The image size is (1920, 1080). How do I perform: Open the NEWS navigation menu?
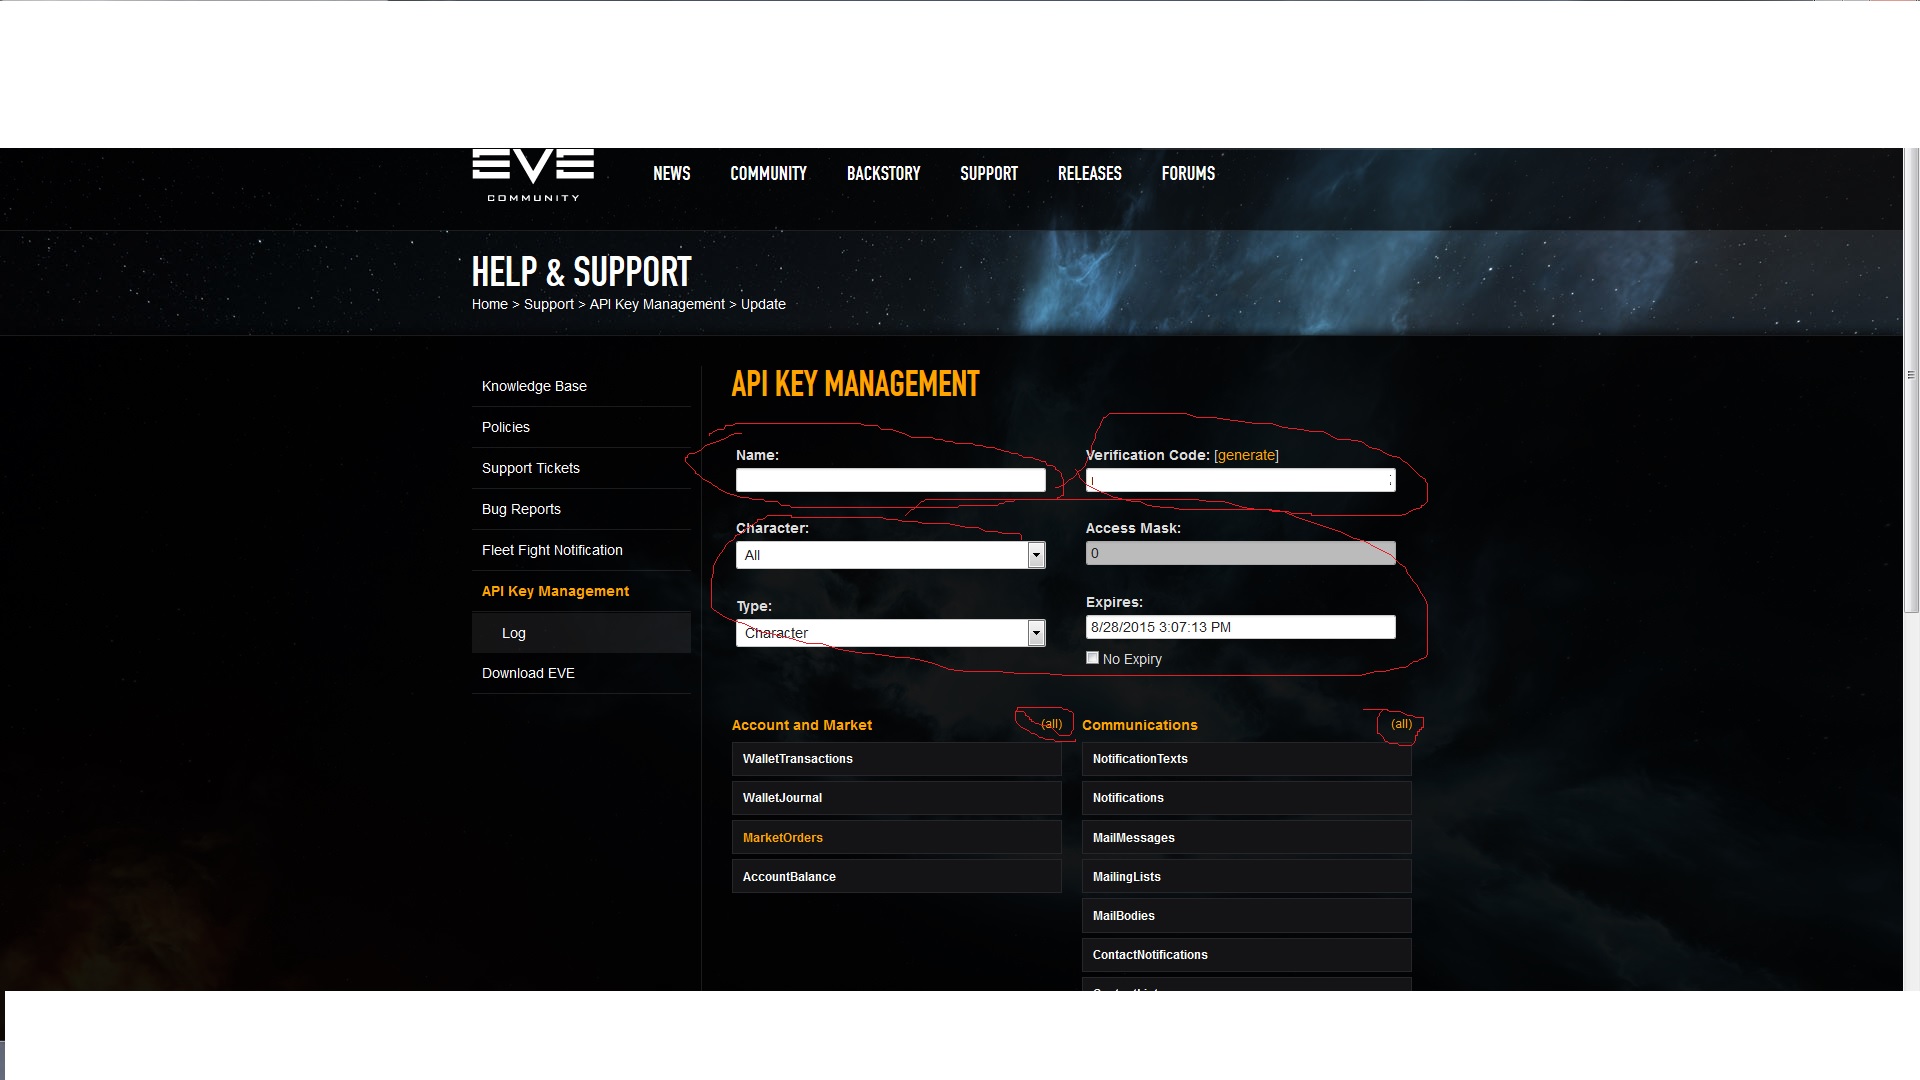671,174
